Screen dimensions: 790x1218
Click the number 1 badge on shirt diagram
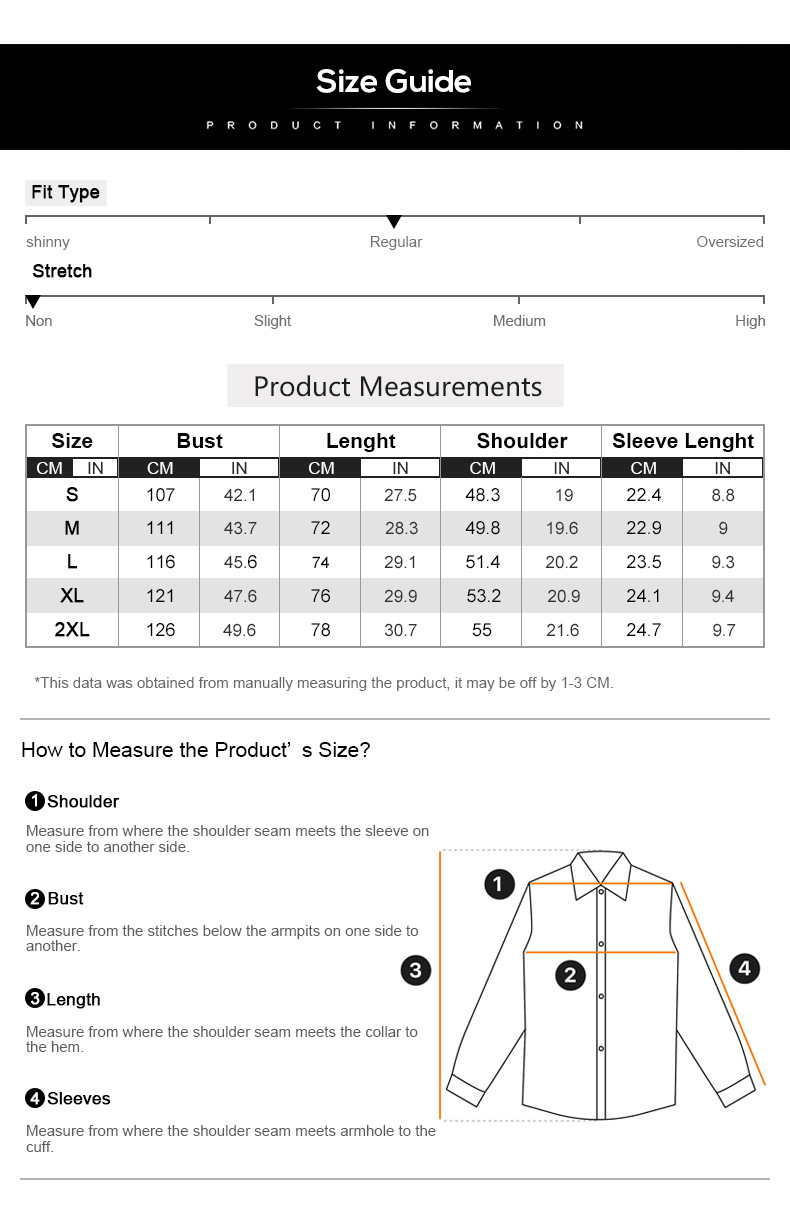(x=499, y=884)
